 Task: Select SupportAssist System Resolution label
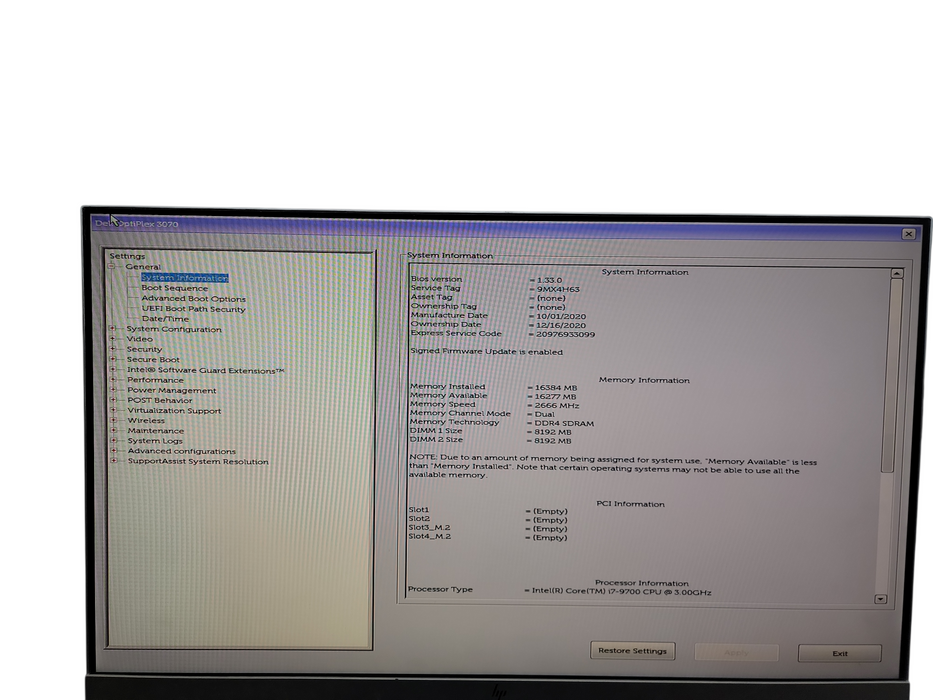[x=198, y=461]
